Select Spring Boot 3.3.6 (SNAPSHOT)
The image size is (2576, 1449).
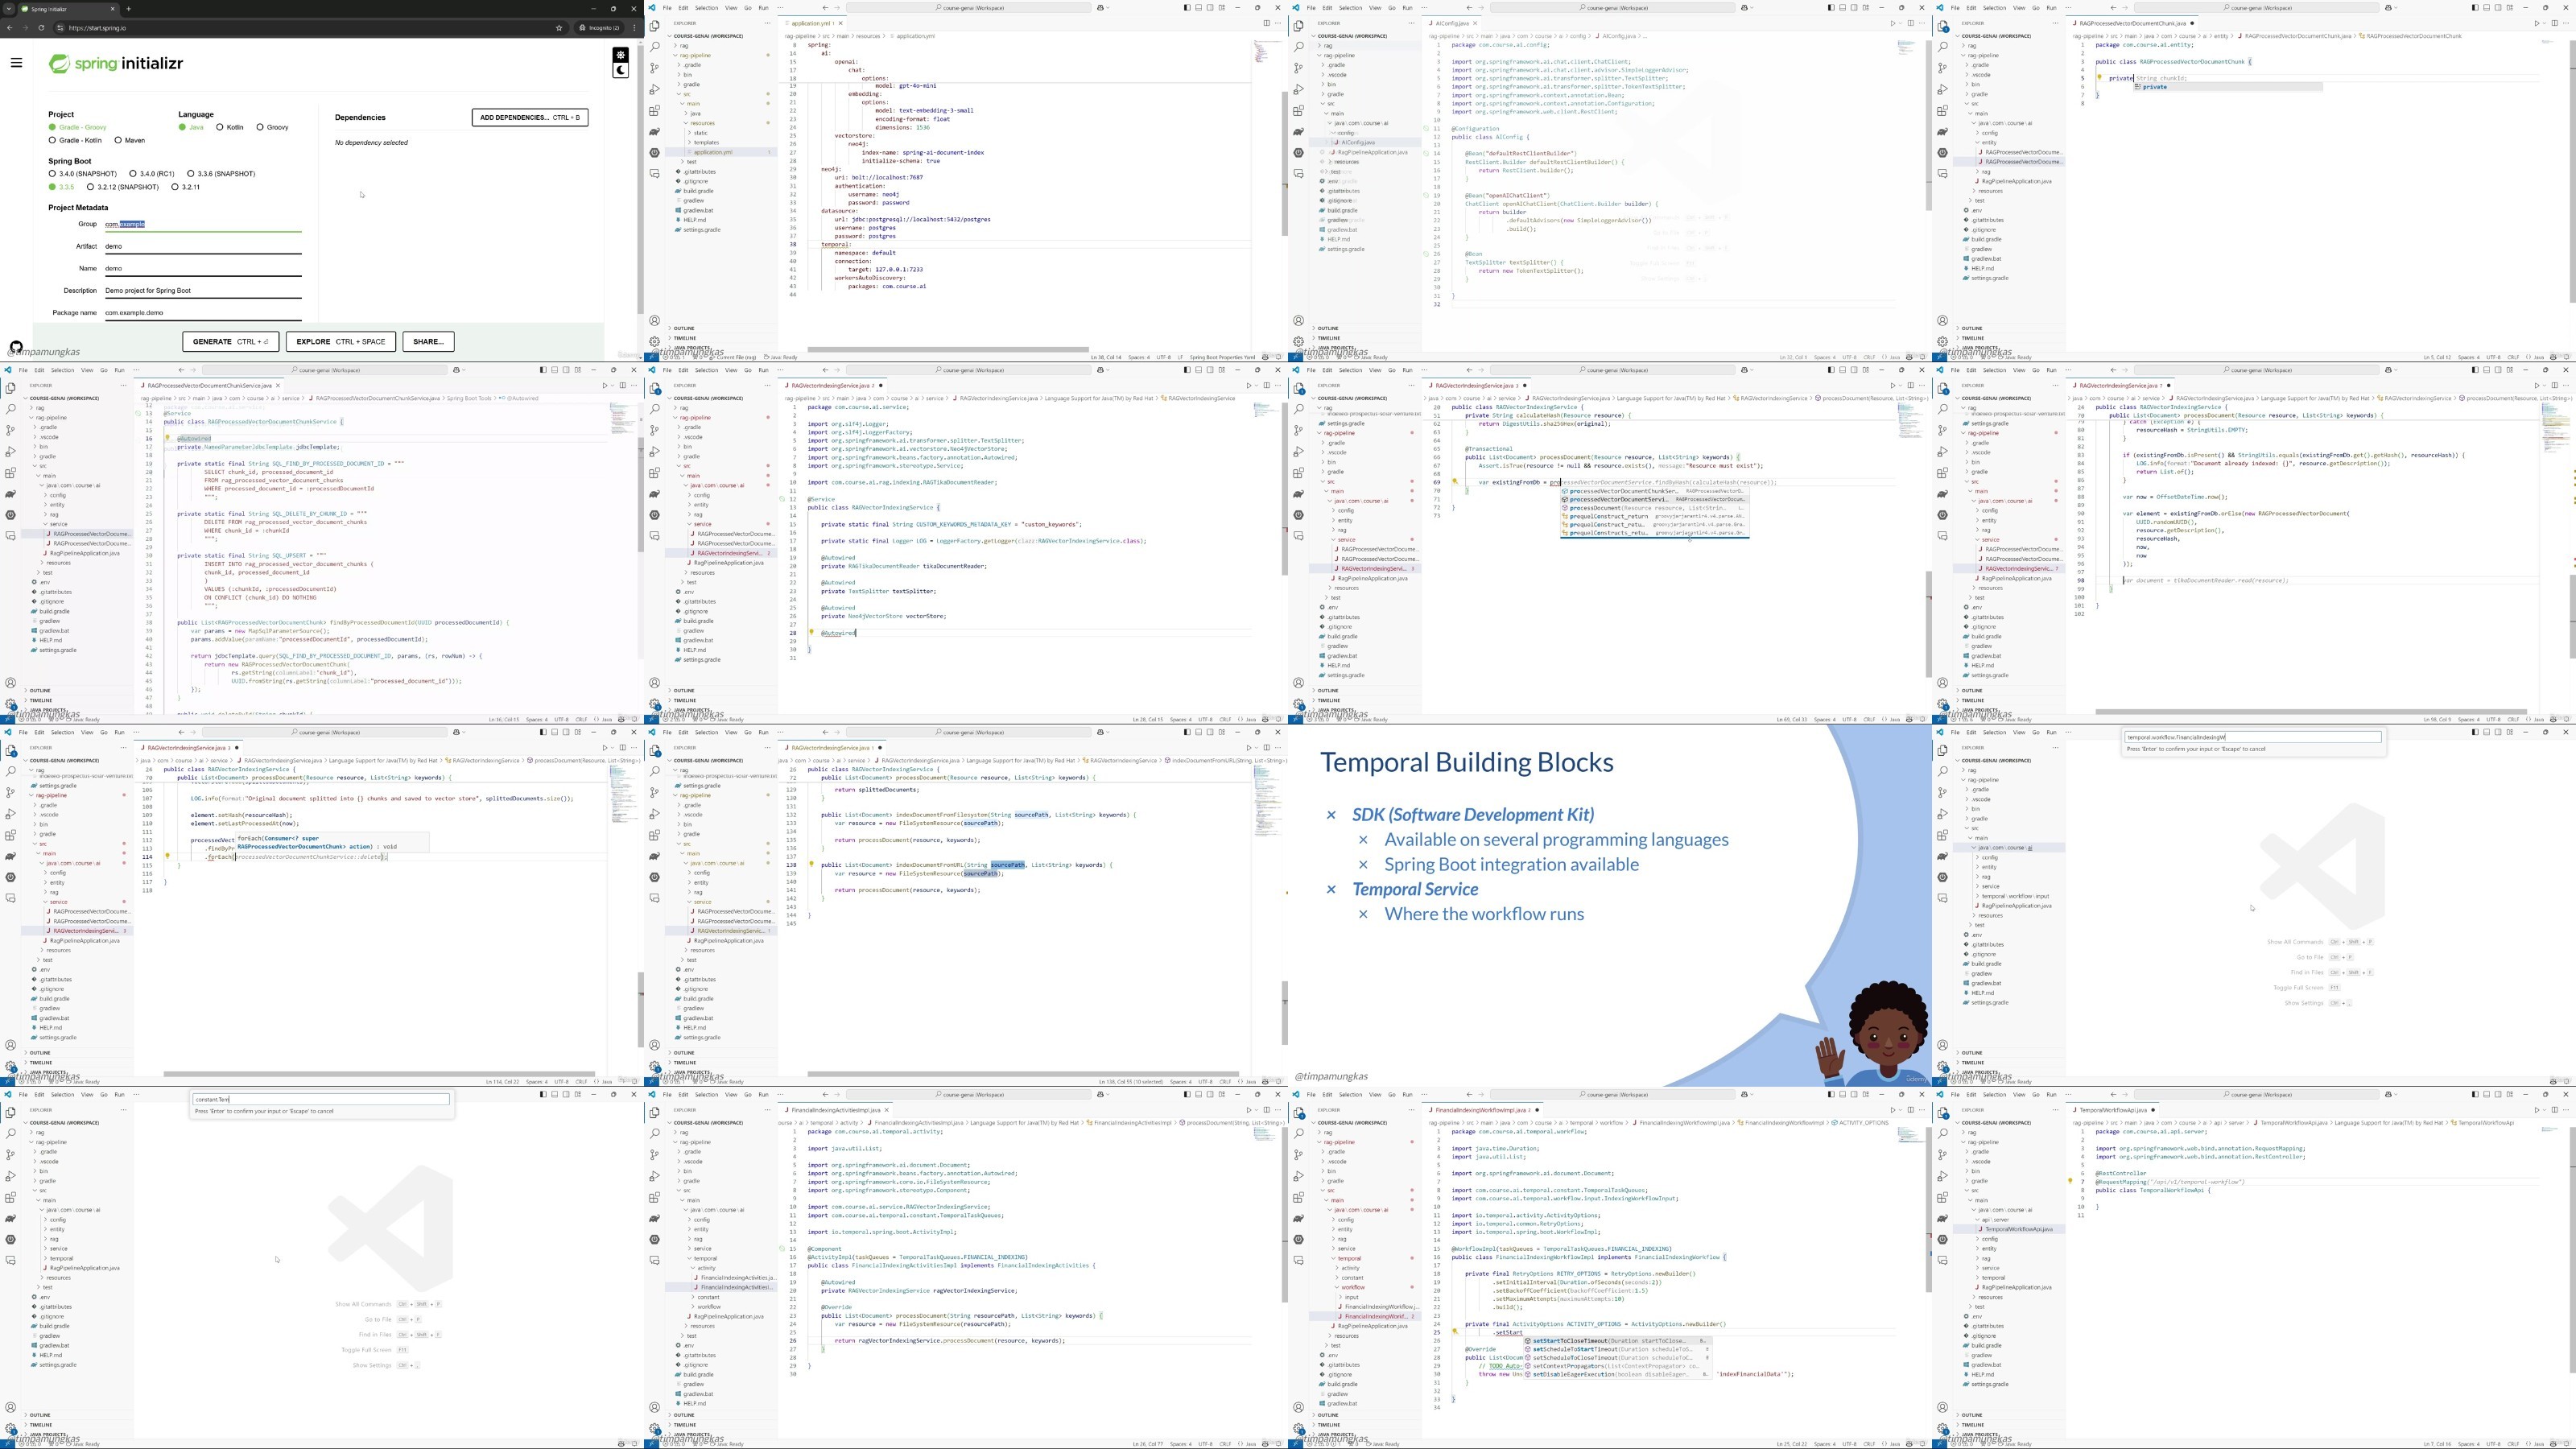coord(221,173)
